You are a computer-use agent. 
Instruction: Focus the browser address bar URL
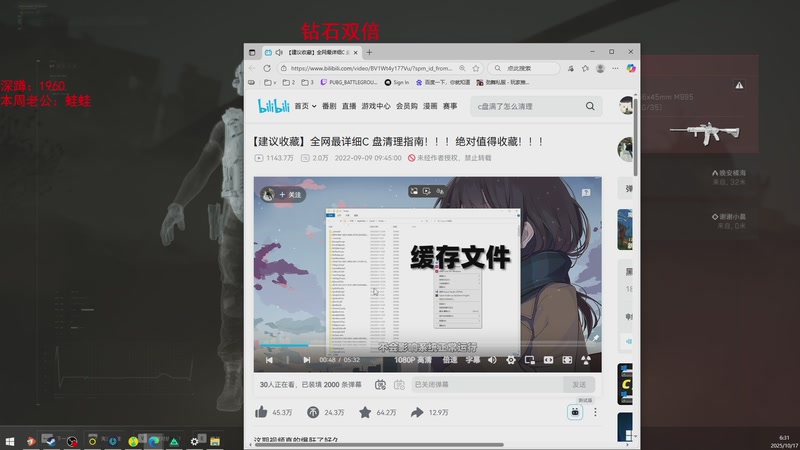[371, 68]
